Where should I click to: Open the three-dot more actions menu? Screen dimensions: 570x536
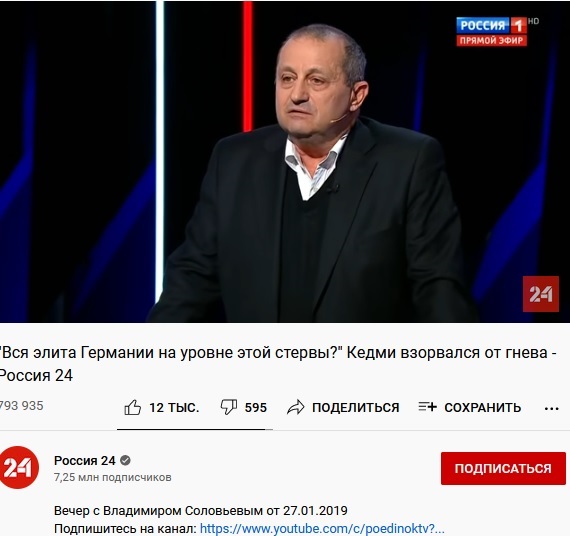tap(551, 409)
